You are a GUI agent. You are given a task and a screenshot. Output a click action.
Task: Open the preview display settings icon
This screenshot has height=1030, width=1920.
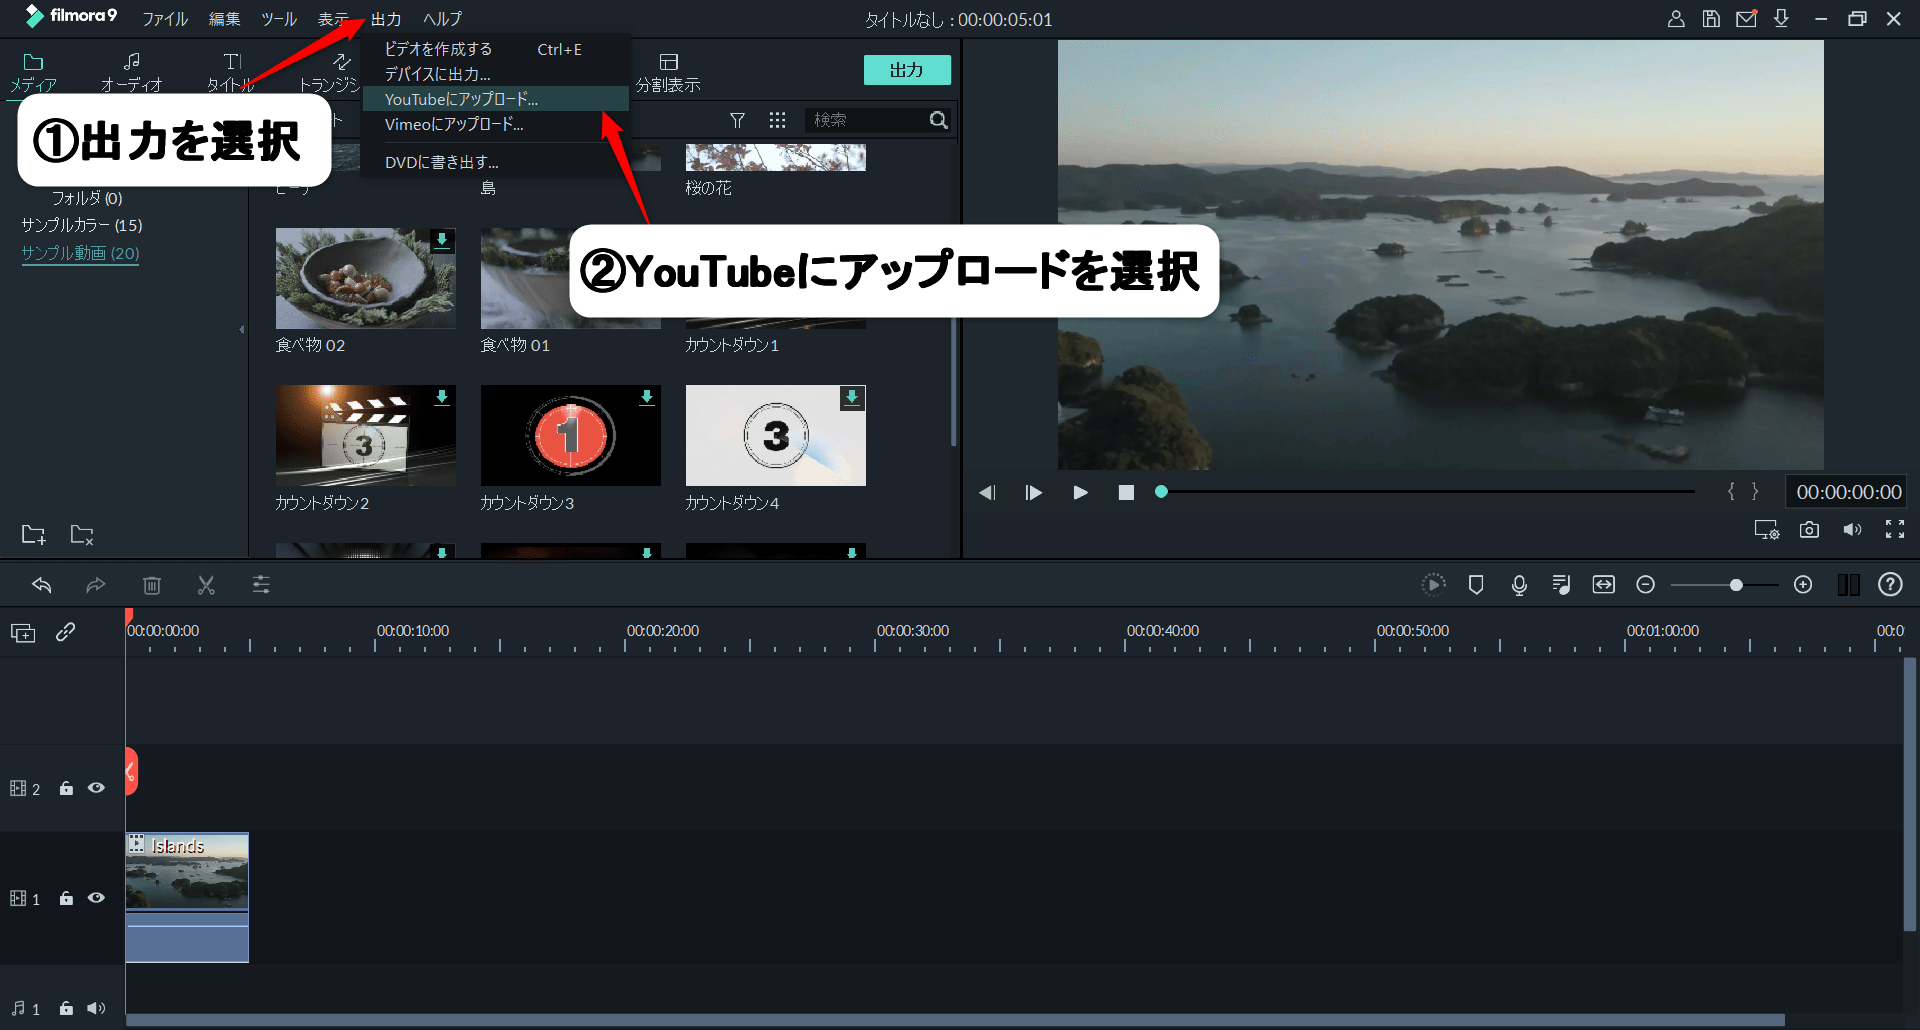[1767, 530]
